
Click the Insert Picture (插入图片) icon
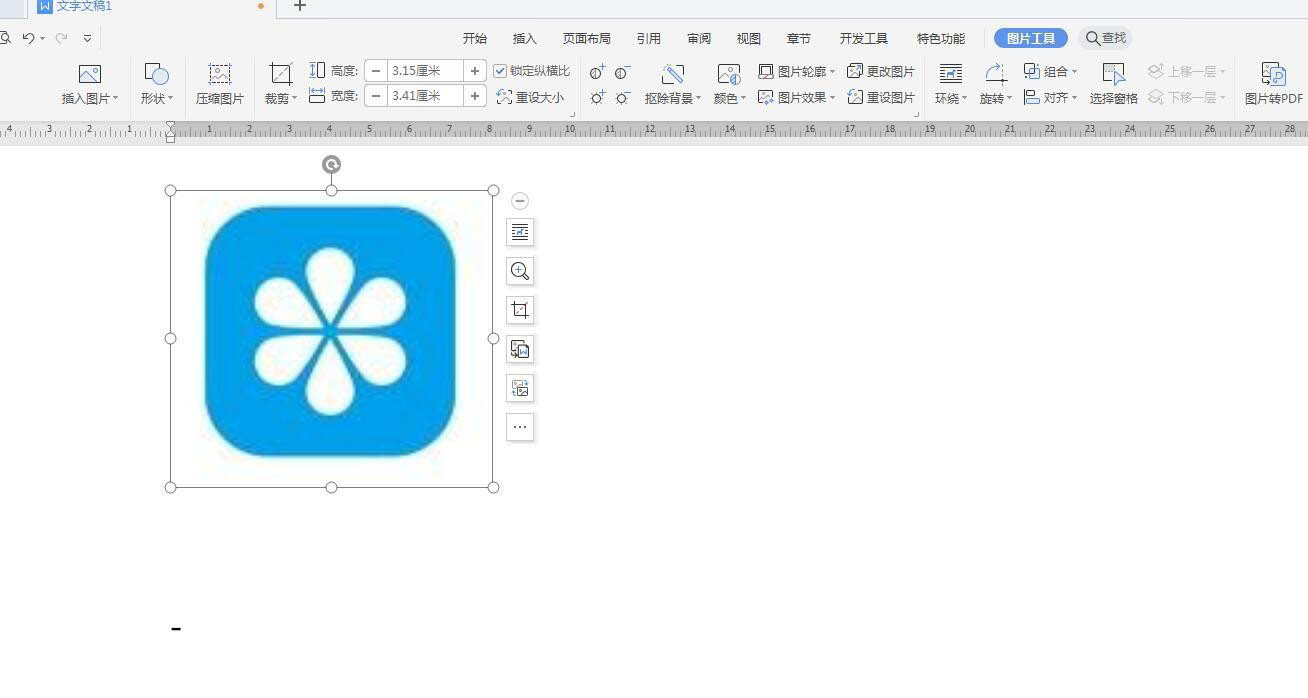[x=90, y=74]
